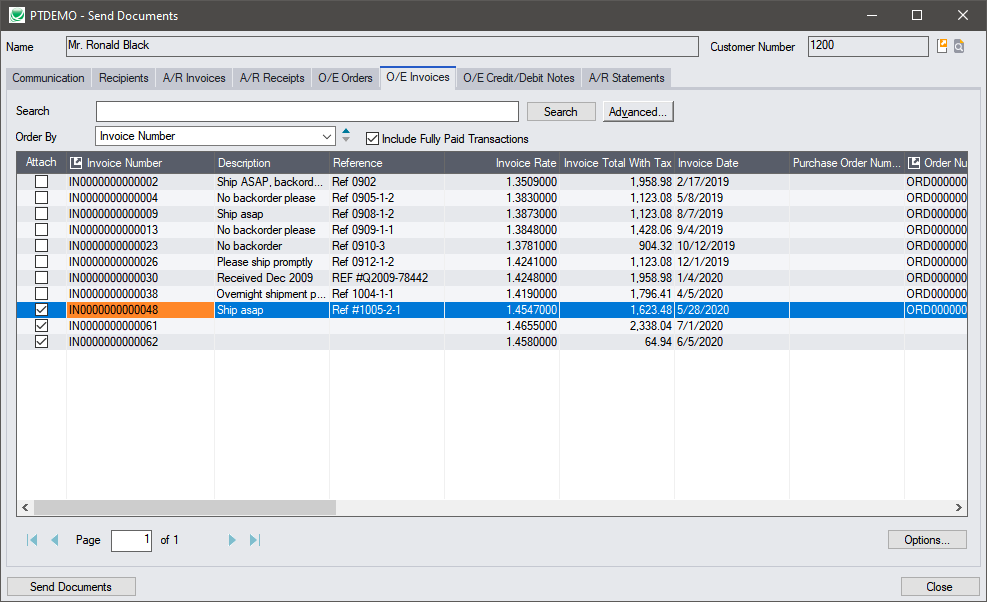Open the Communication tab
The image size is (987, 602).
click(x=48, y=78)
